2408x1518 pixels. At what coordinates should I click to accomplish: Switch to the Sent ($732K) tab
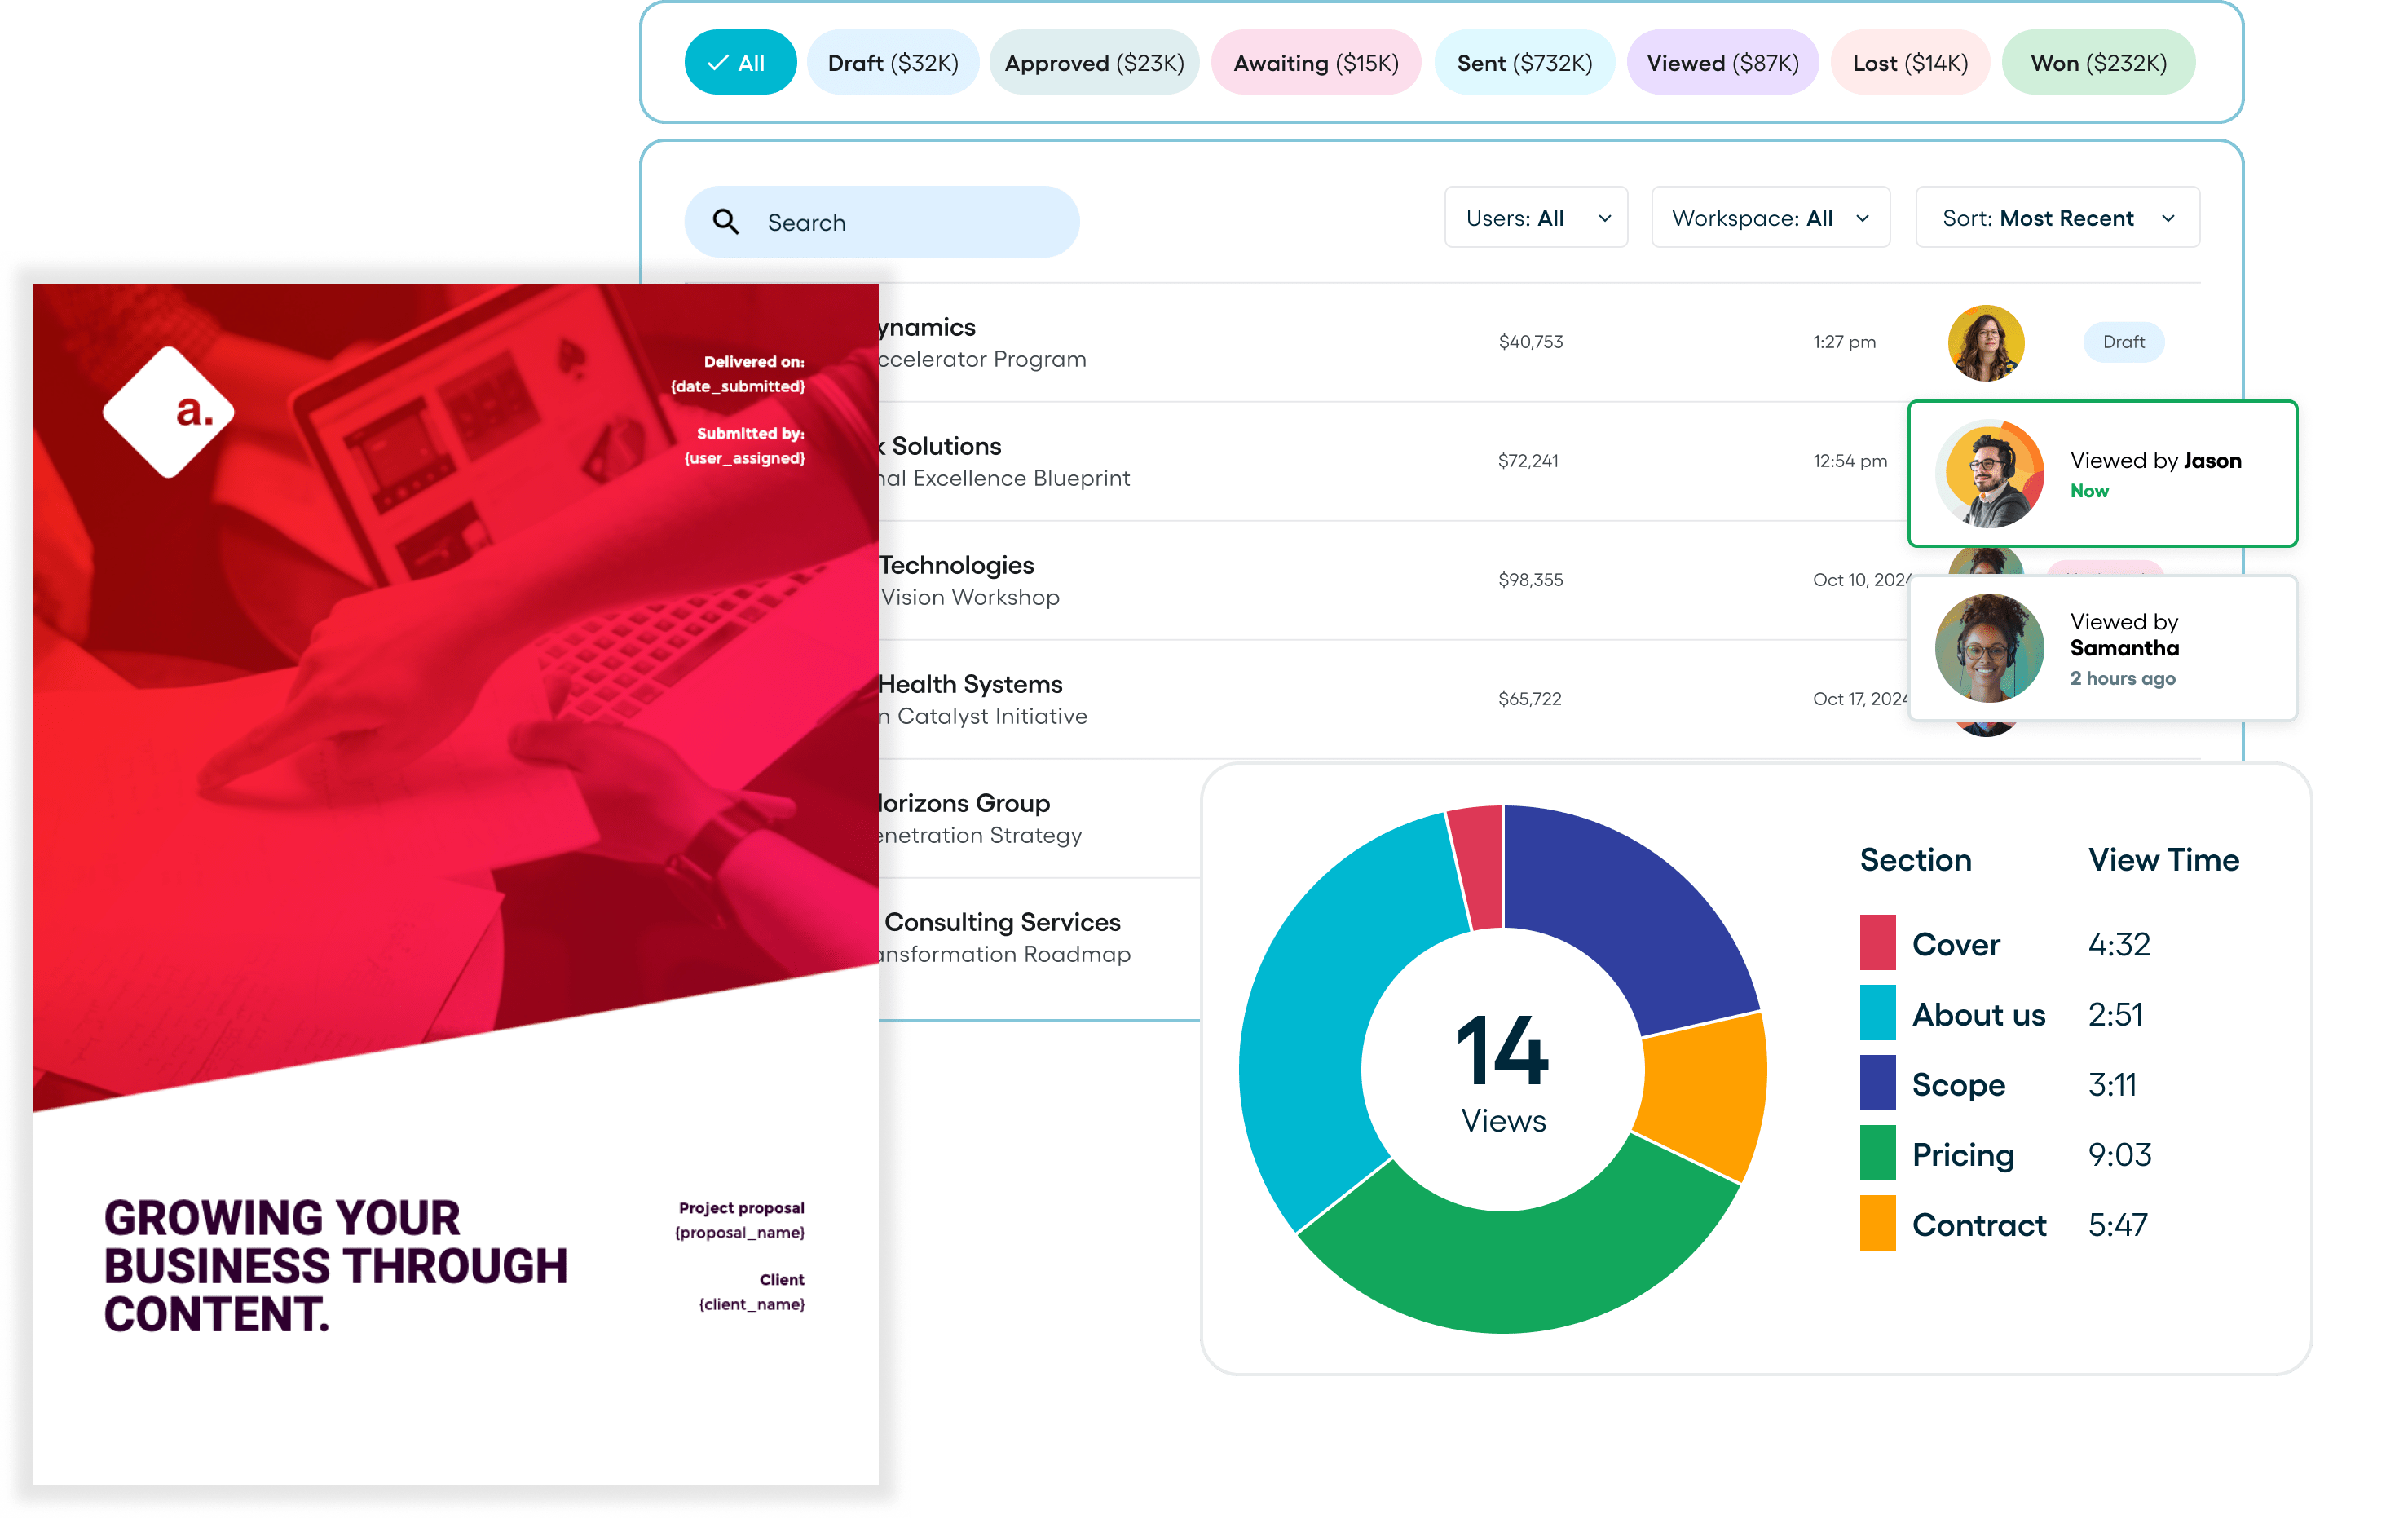pos(1525,62)
